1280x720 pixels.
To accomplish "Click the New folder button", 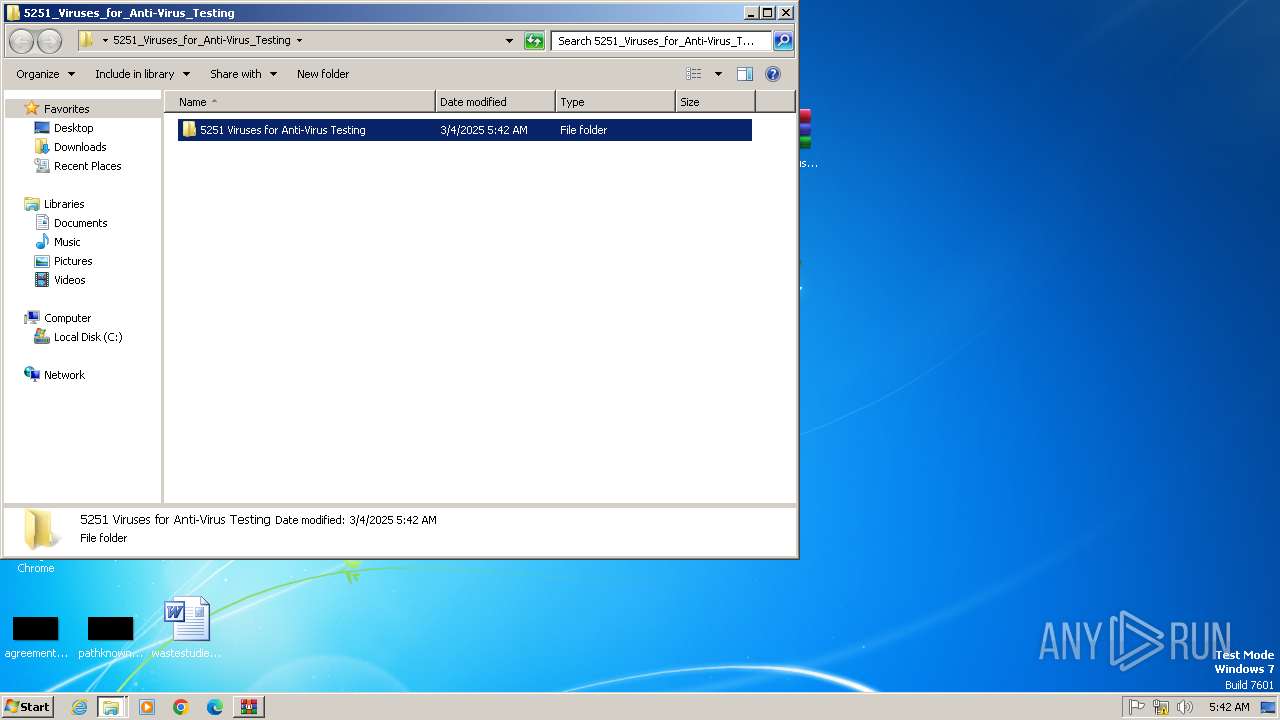I will coord(323,74).
